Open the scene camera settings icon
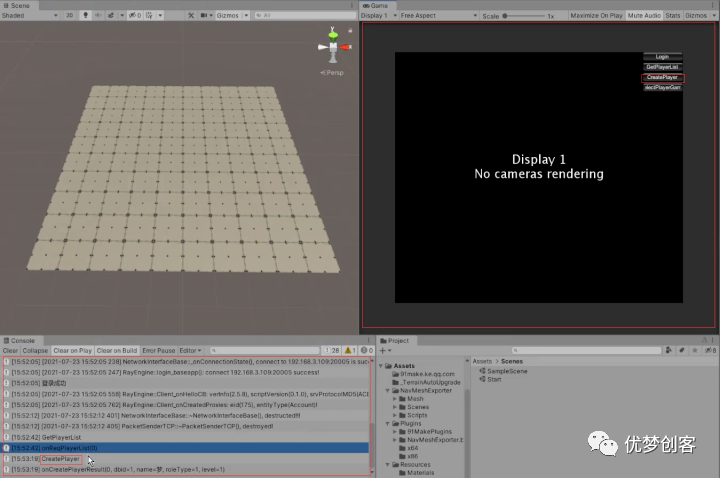The width and height of the screenshot is (720, 478). click(204, 15)
